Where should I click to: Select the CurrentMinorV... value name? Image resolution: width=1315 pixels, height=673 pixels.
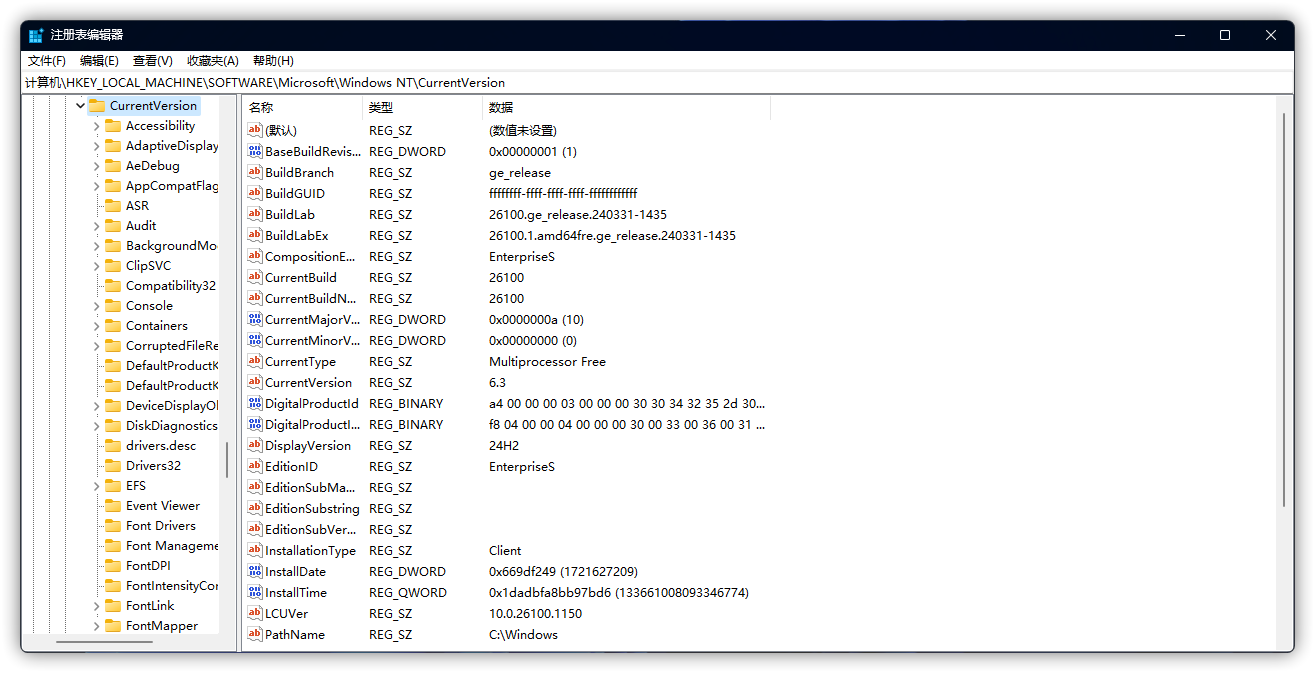pyautogui.click(x=312, y=340)
